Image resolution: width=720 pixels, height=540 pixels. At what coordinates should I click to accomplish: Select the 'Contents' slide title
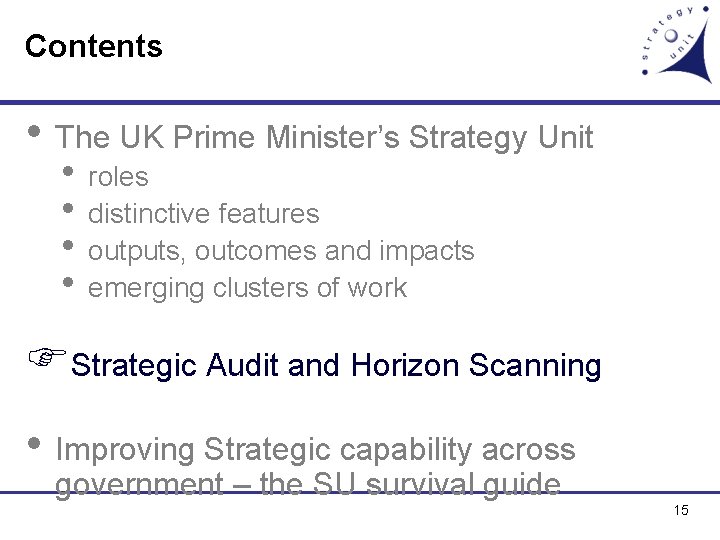pyautogui.click(x=94, y=46)
